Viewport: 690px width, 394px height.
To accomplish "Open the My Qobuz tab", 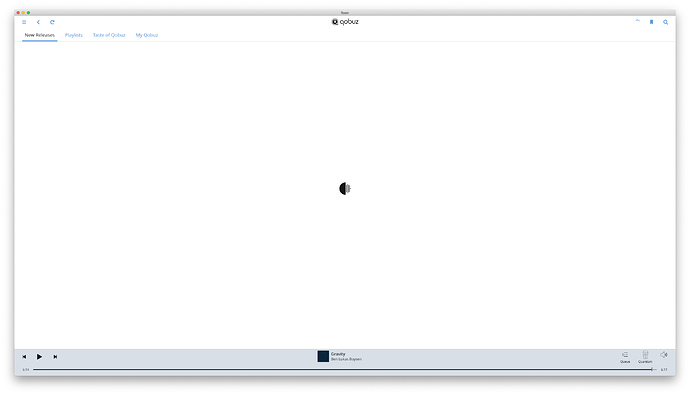I will (x=147, y=35).
